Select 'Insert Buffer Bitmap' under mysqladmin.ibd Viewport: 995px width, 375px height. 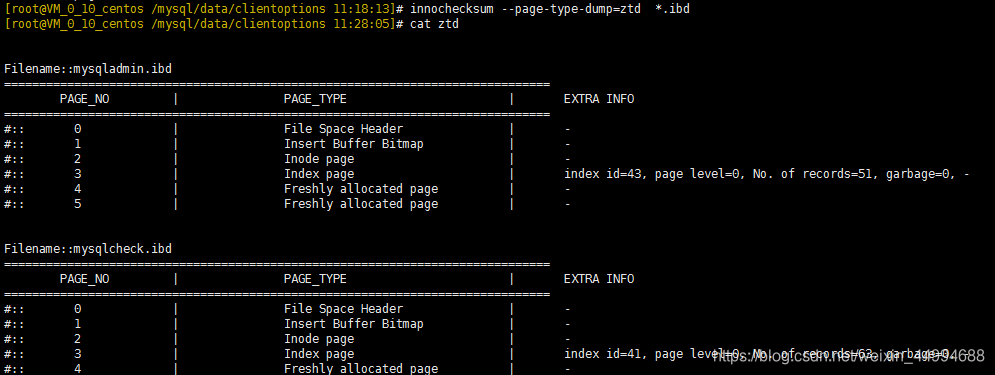click(x=353, y=144)
